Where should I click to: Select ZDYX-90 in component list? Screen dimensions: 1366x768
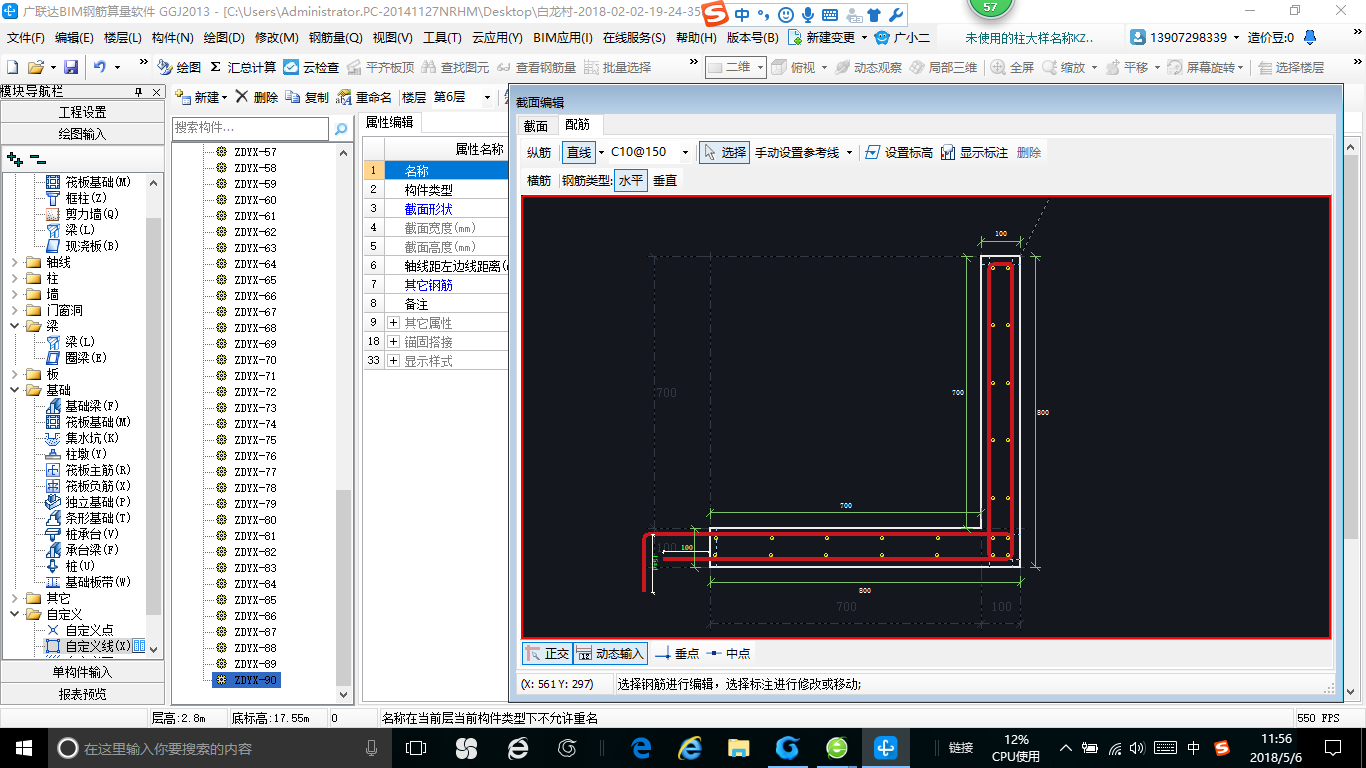pyautogui.click(x=246, y=680)
